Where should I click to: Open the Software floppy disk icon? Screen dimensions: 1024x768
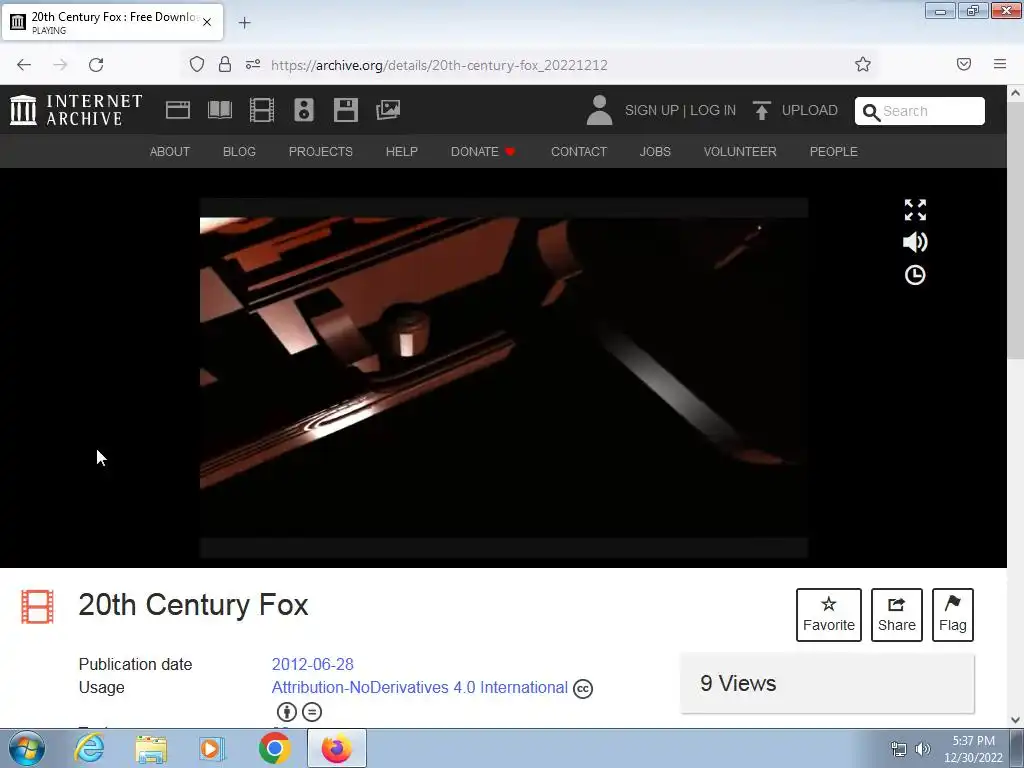tap(345, 110)
